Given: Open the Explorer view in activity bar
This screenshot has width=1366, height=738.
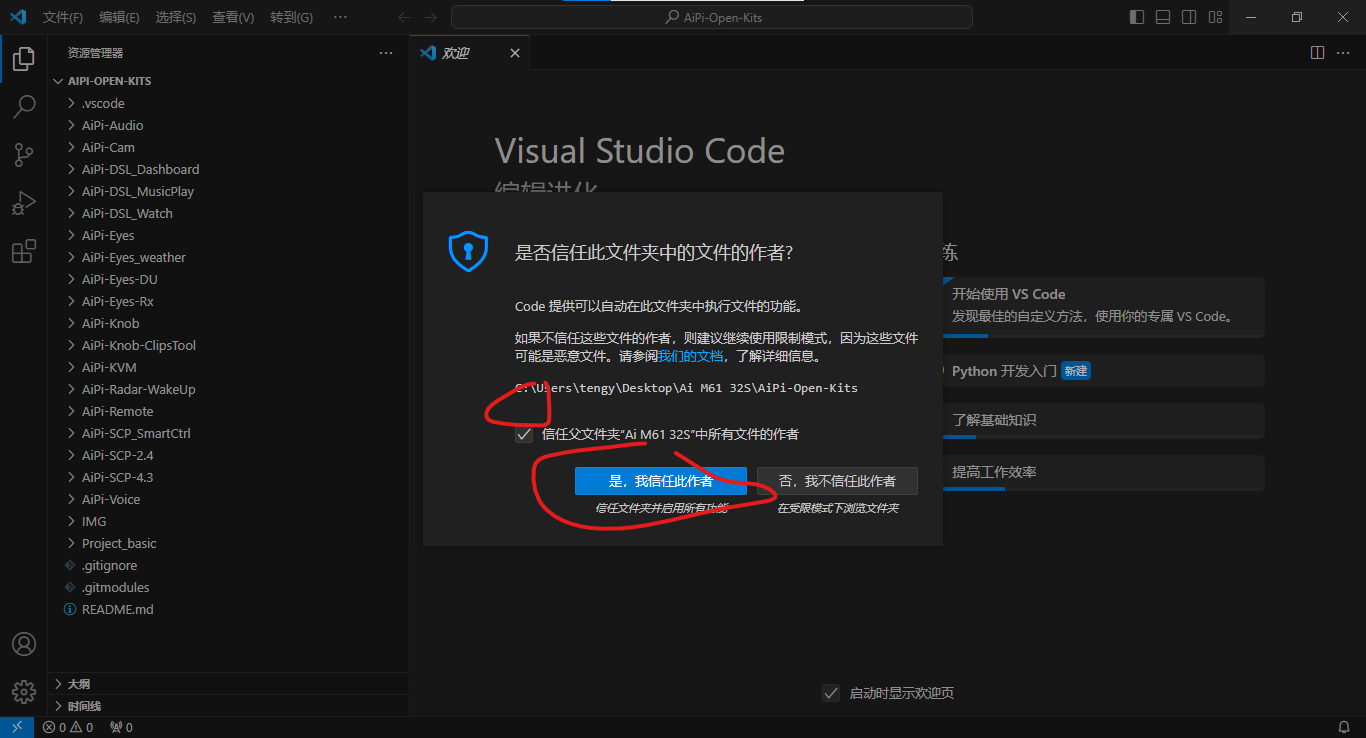Looking at the screenshot, I should [24, 60].
